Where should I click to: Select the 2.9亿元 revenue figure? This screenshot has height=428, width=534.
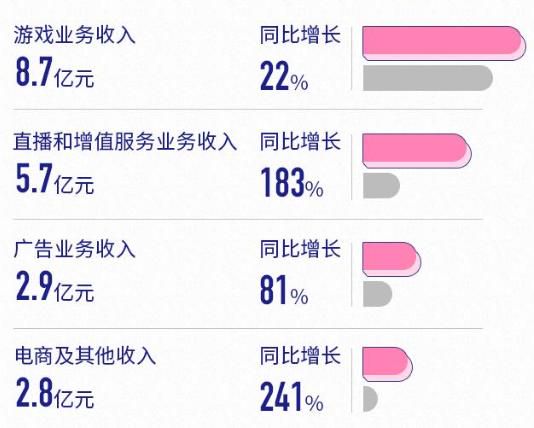pyautogui.click(x=55, y=286)
